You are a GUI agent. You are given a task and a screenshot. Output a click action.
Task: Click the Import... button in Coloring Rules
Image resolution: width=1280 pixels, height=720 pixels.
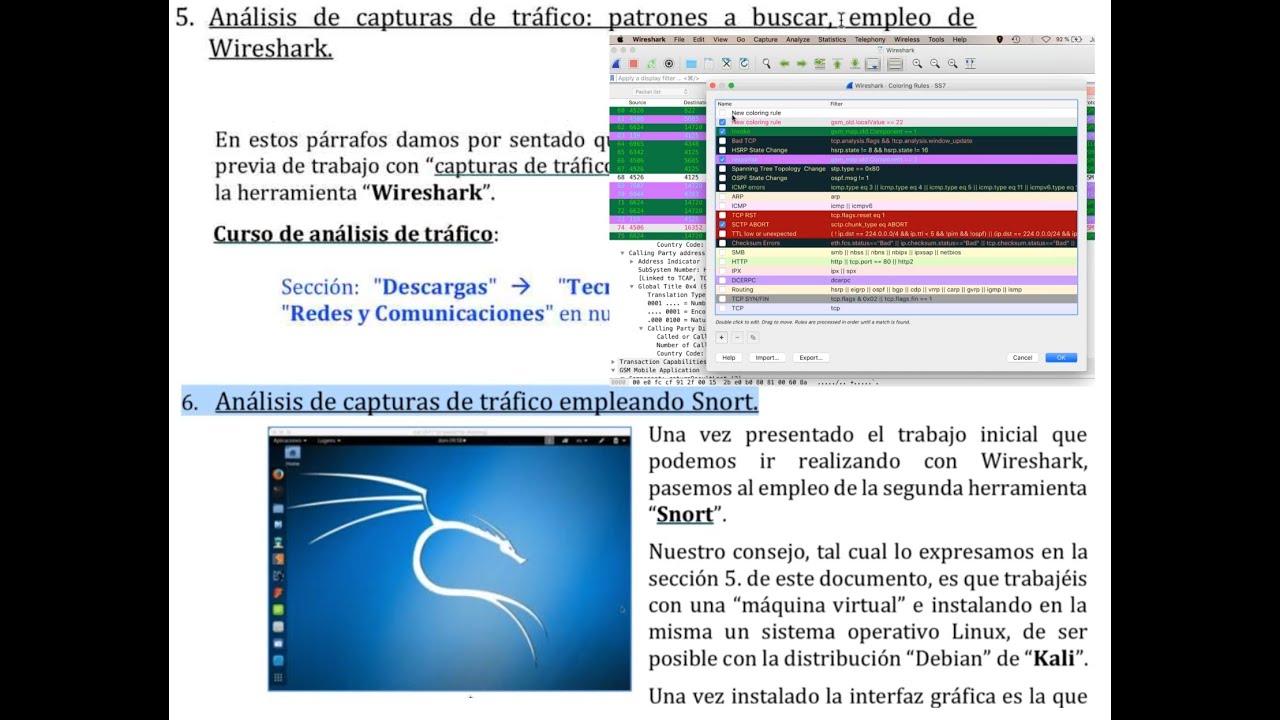[x=767, y=357]
